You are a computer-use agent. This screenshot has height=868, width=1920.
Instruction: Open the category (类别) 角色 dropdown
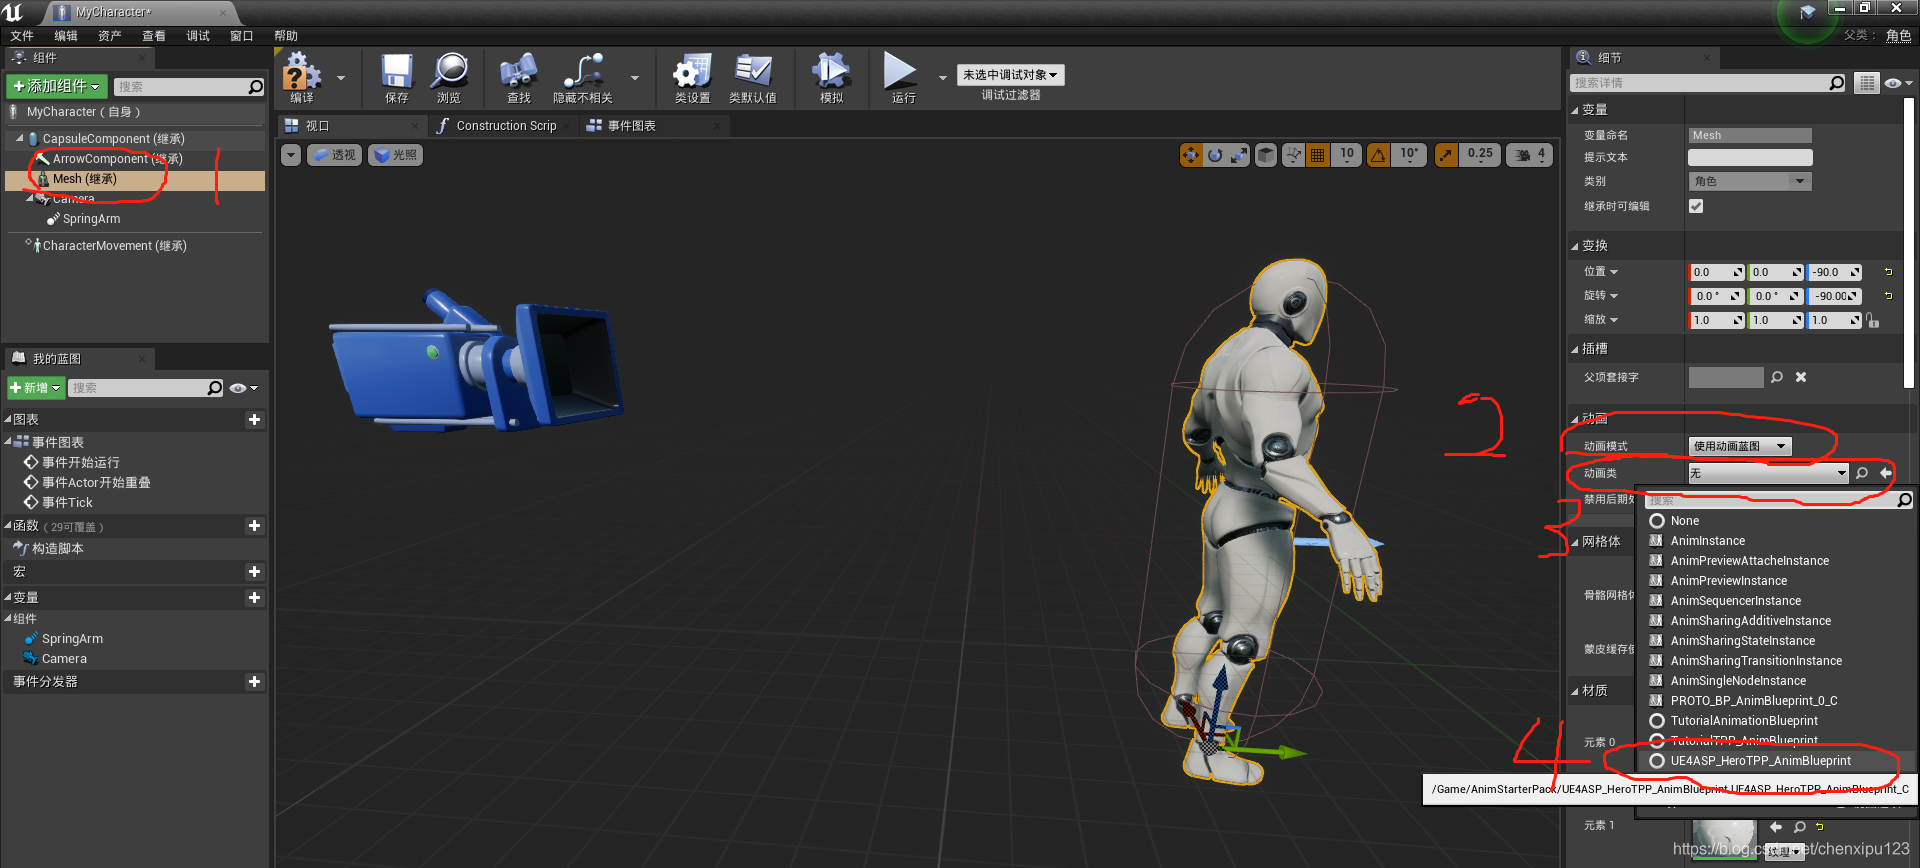coord(1749,181)
